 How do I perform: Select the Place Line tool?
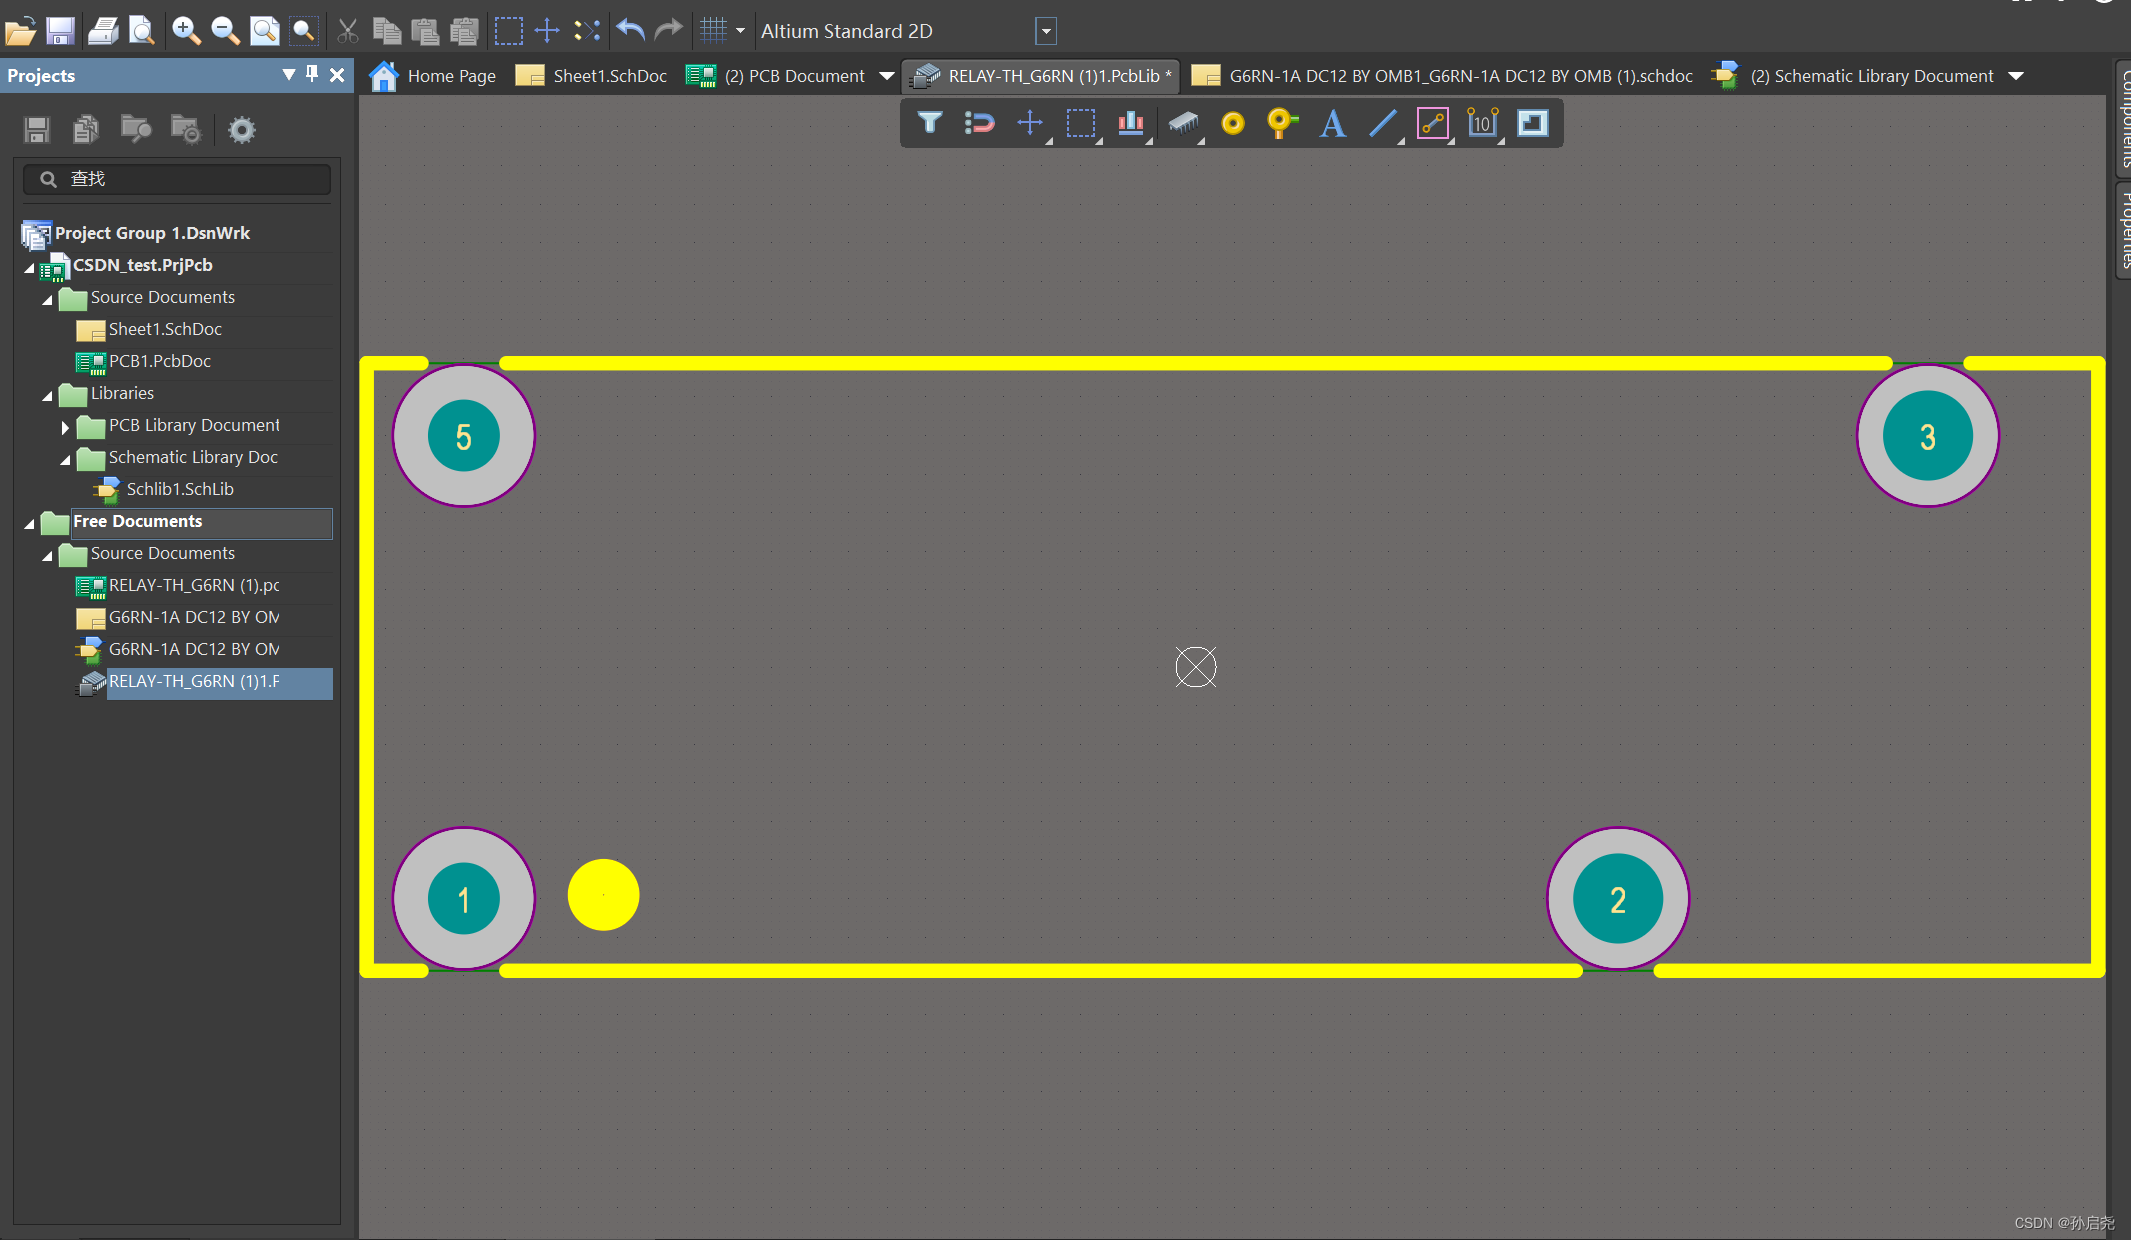pyautogui.click(x=1383, y=124)
